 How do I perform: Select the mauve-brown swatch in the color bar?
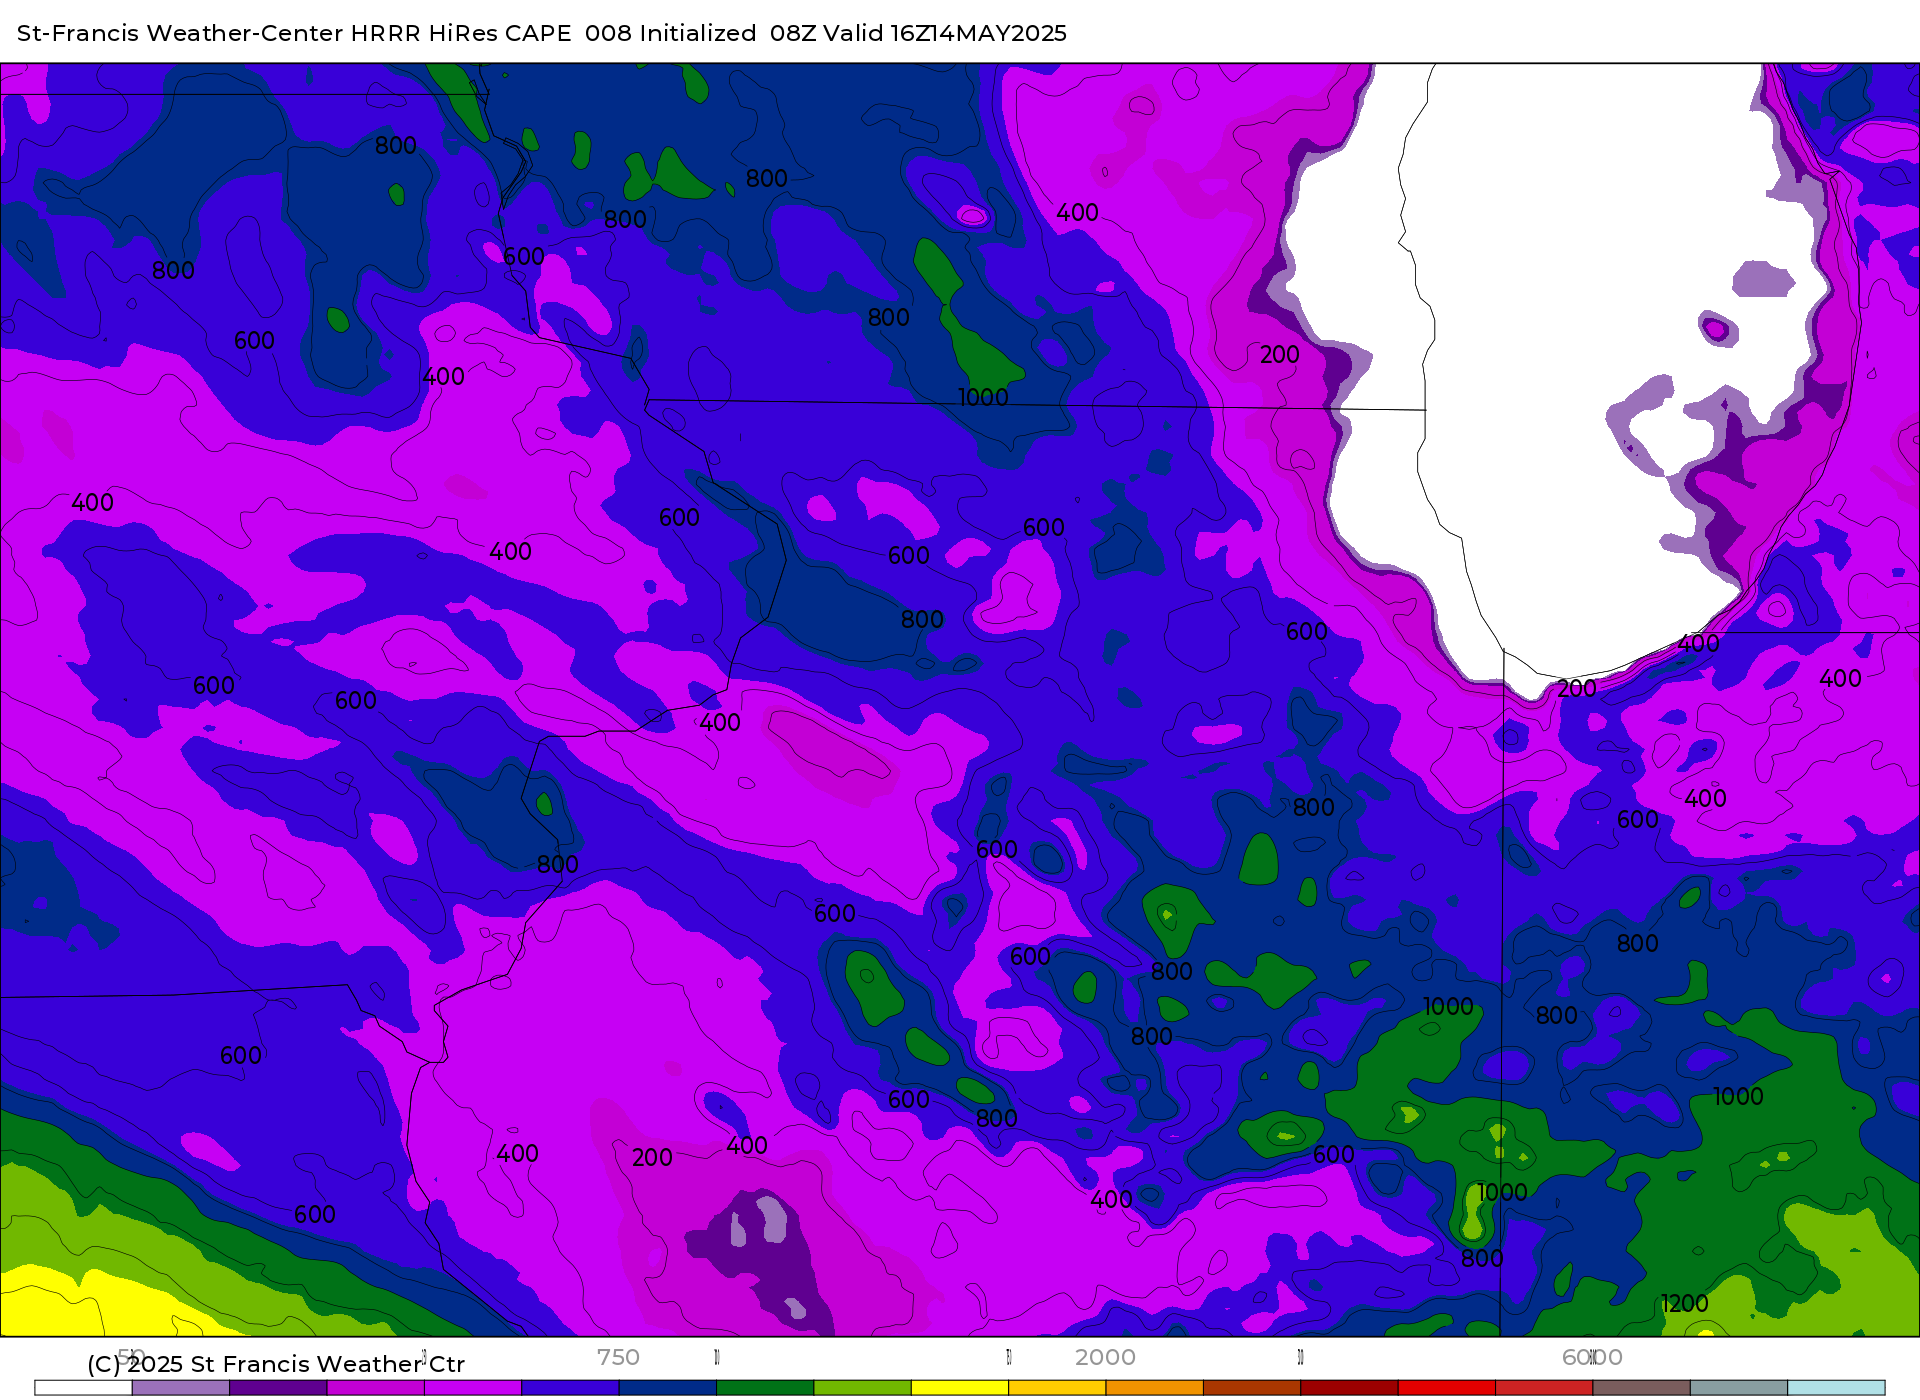click(x=1641, y=1387)
